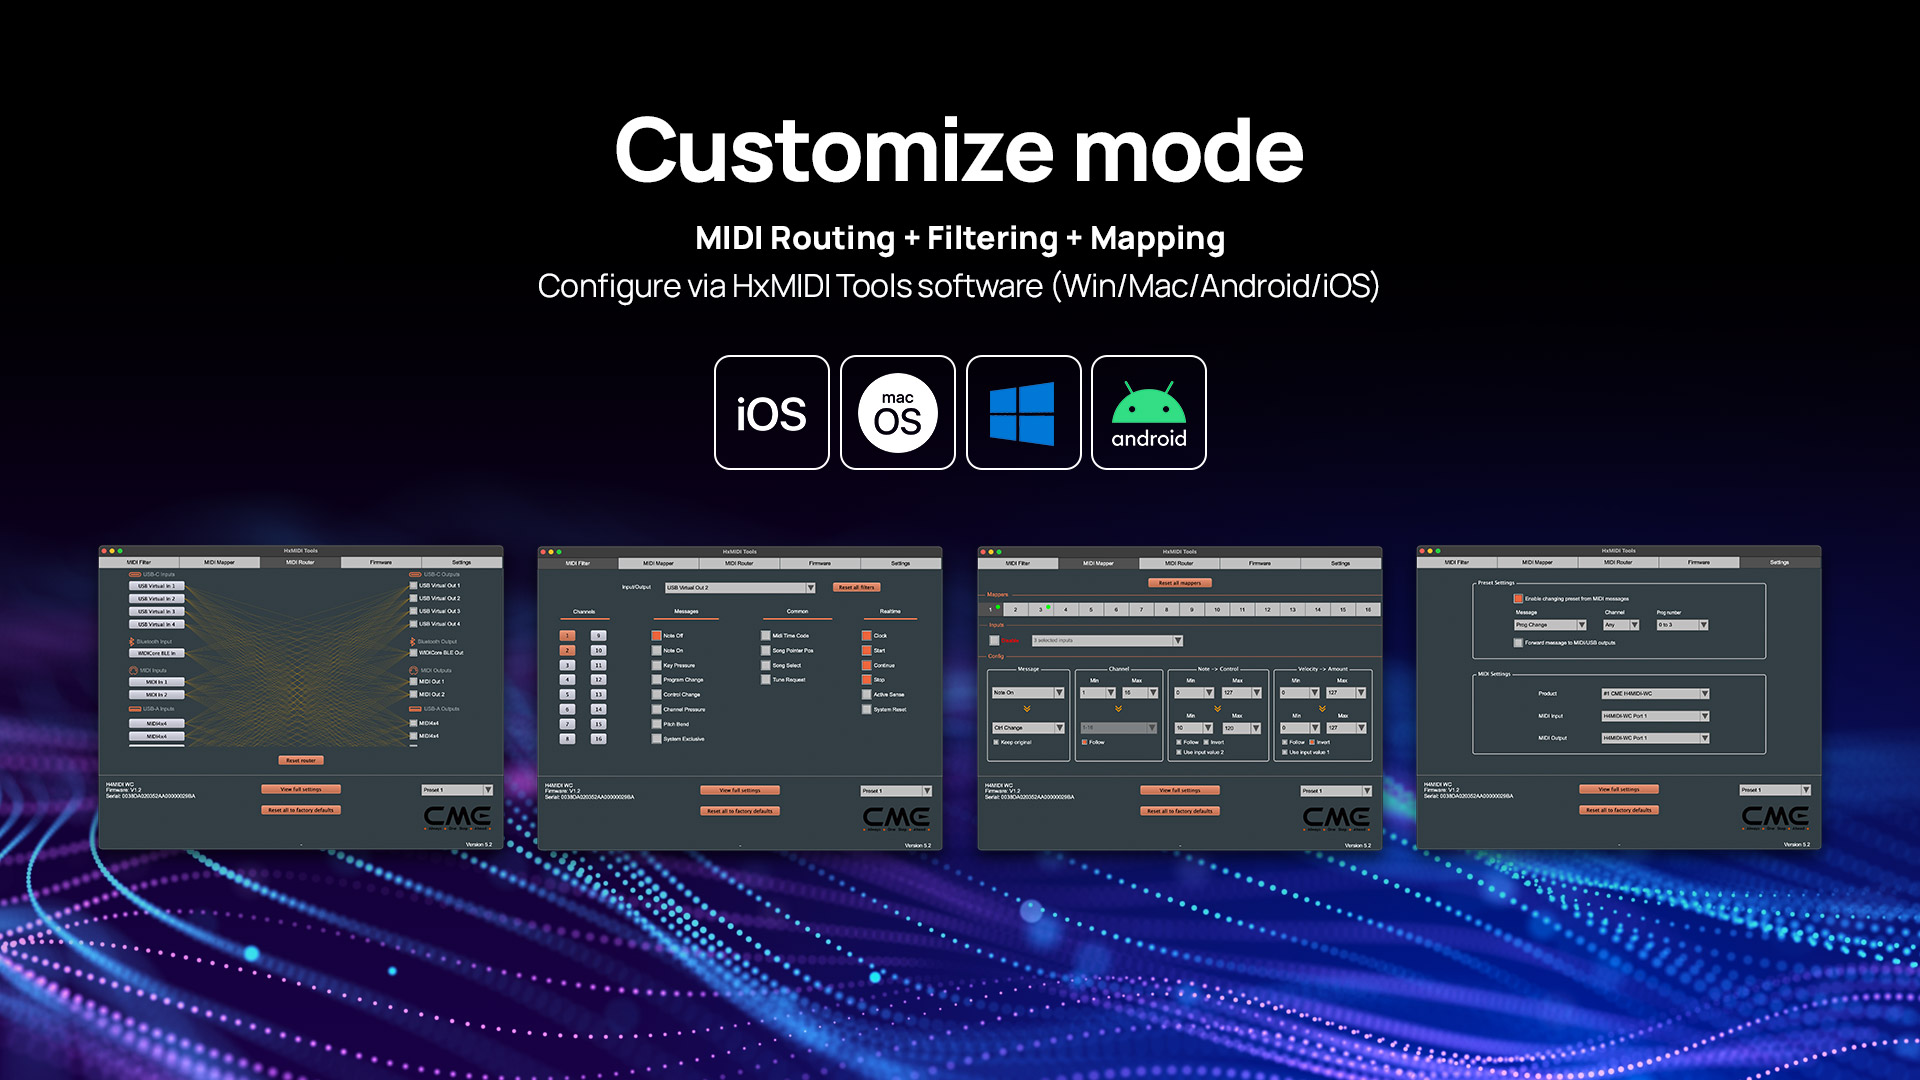Select the USB Virtual In 1 input in router
The width and height of the screenshot is (1920, 1080).
(x=156, y=586)
